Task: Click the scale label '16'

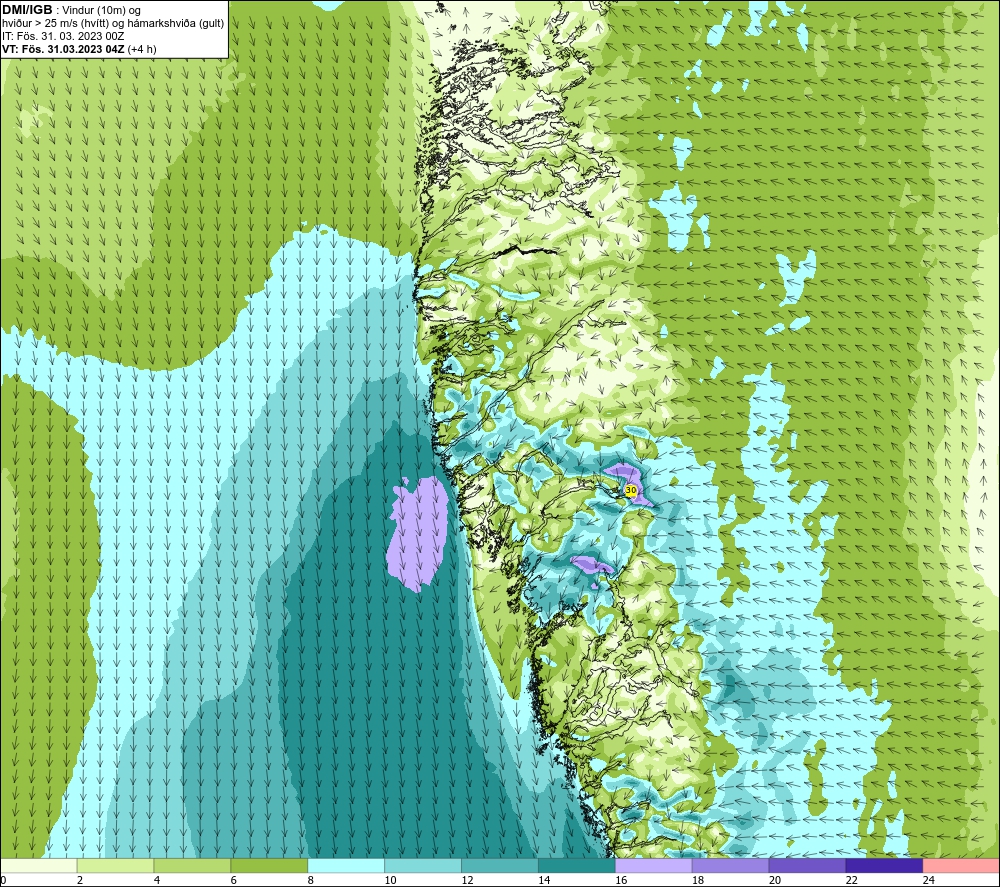Action: (621, 880)
